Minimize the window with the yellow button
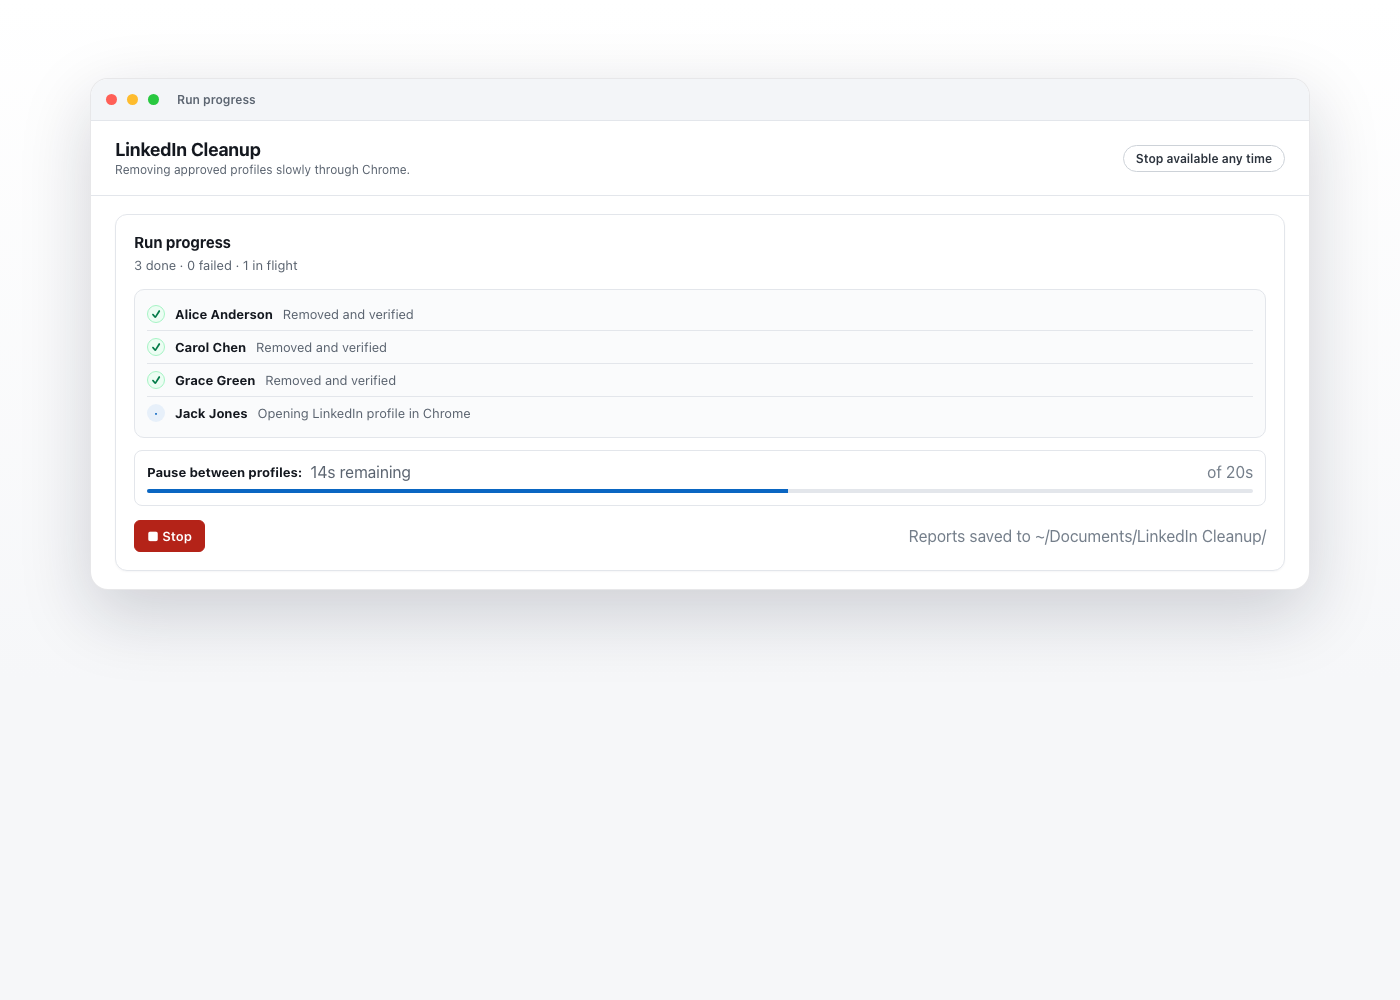 click(x=132, y=99)
